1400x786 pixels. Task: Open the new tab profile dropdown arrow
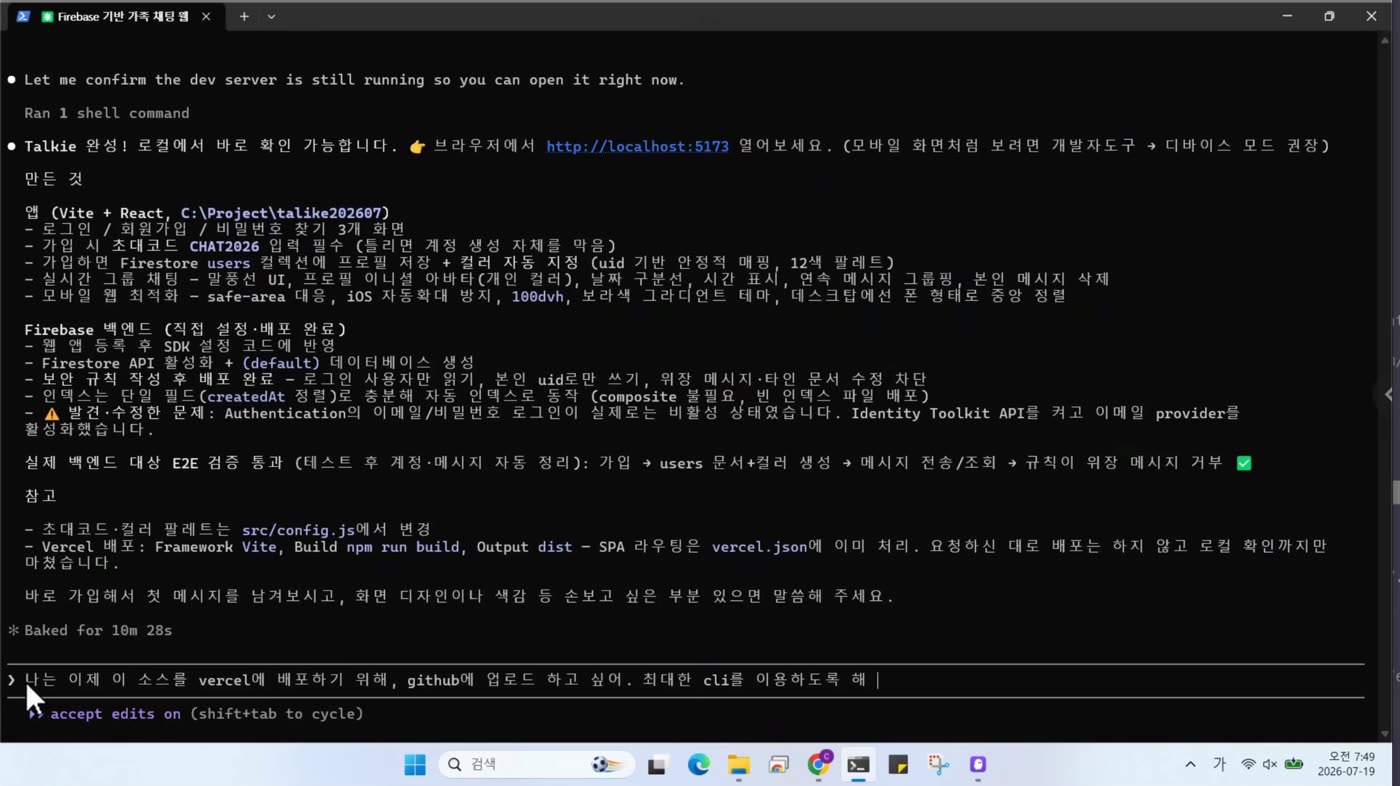[271, 17]
